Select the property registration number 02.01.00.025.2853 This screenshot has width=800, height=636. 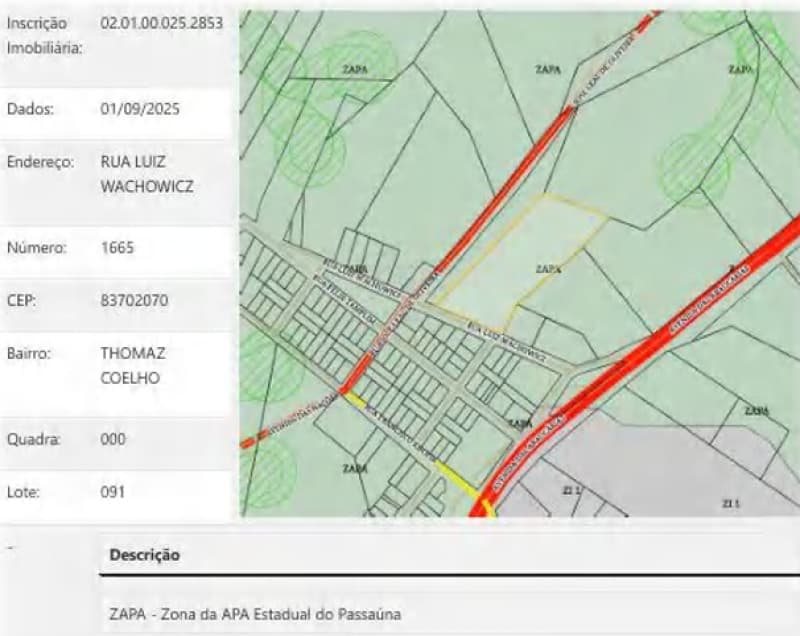tap(162, 23)
